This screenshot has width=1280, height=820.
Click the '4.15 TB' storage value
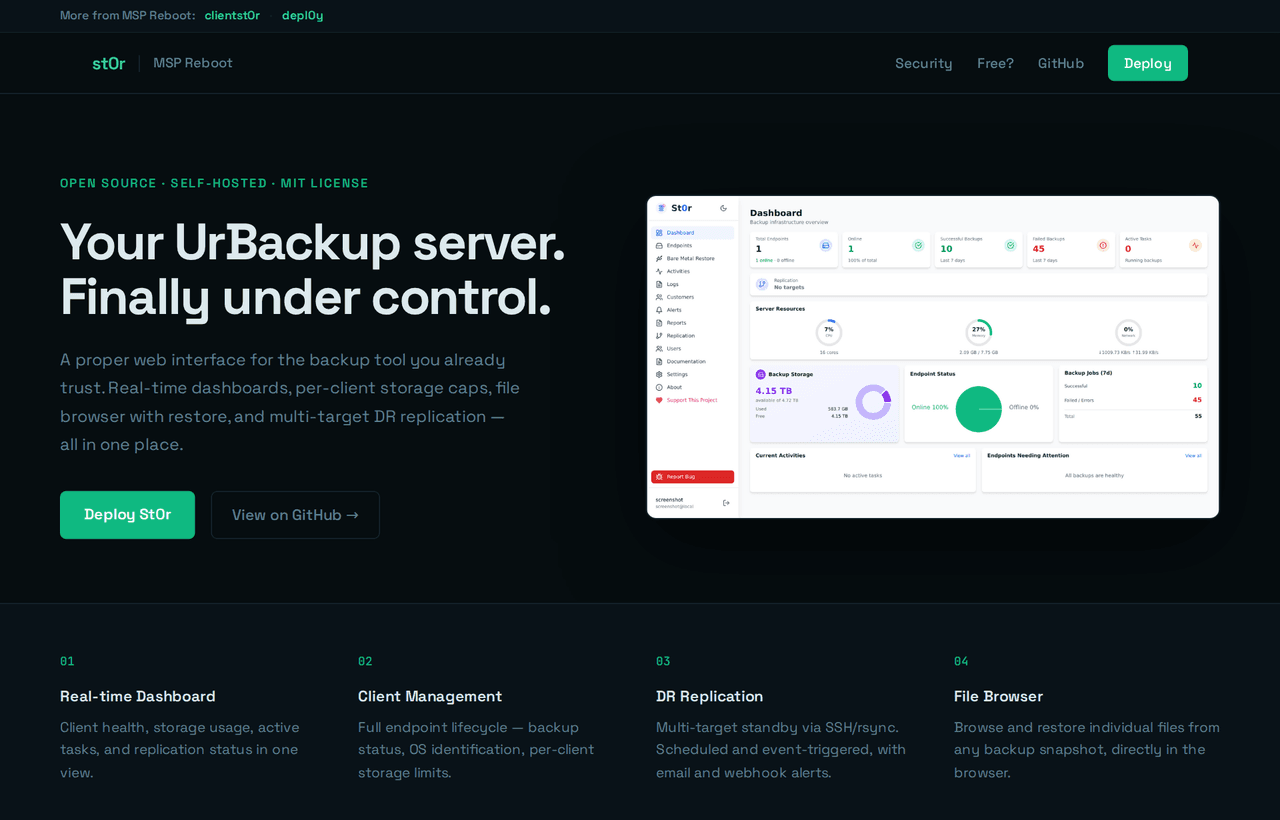pyautogui.click(x=774, y=391)
